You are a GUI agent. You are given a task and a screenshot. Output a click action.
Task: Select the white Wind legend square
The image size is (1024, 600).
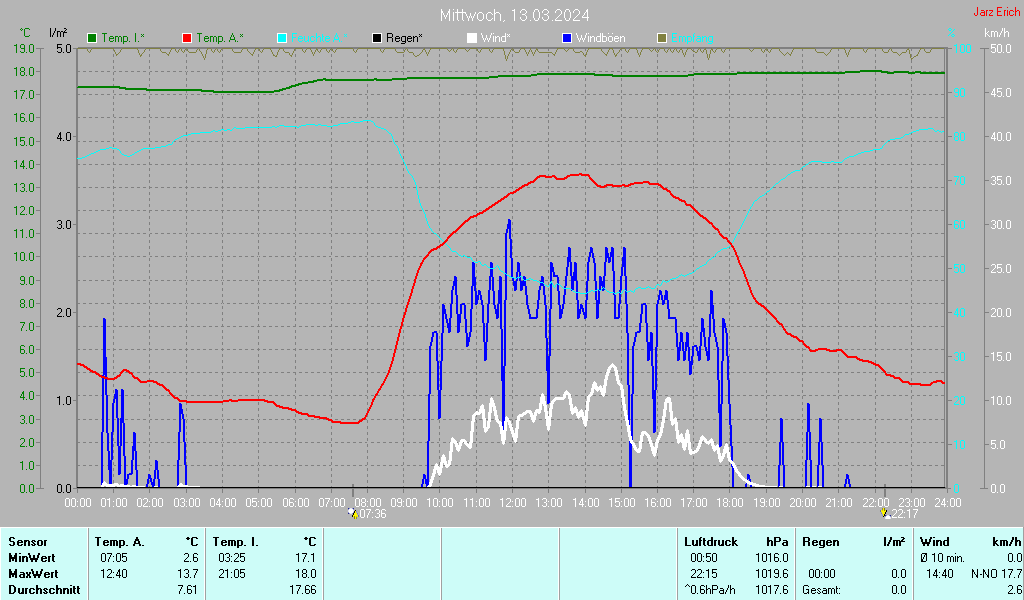[472, 38]
